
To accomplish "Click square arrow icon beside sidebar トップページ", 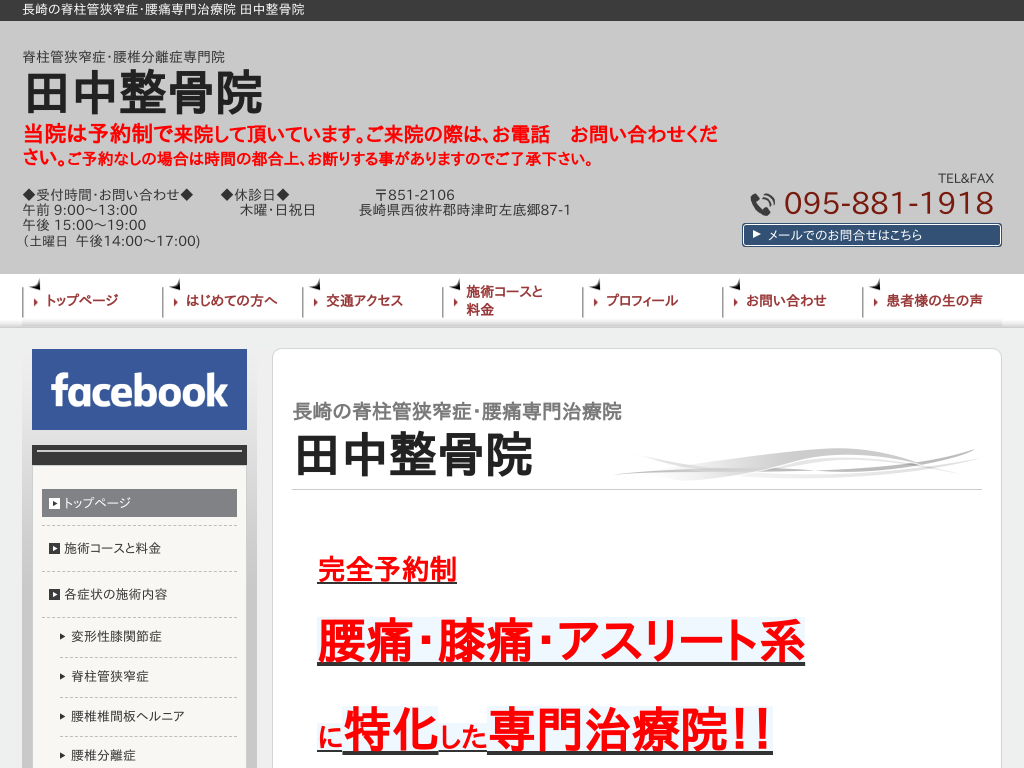I will (x=55, y=504).
